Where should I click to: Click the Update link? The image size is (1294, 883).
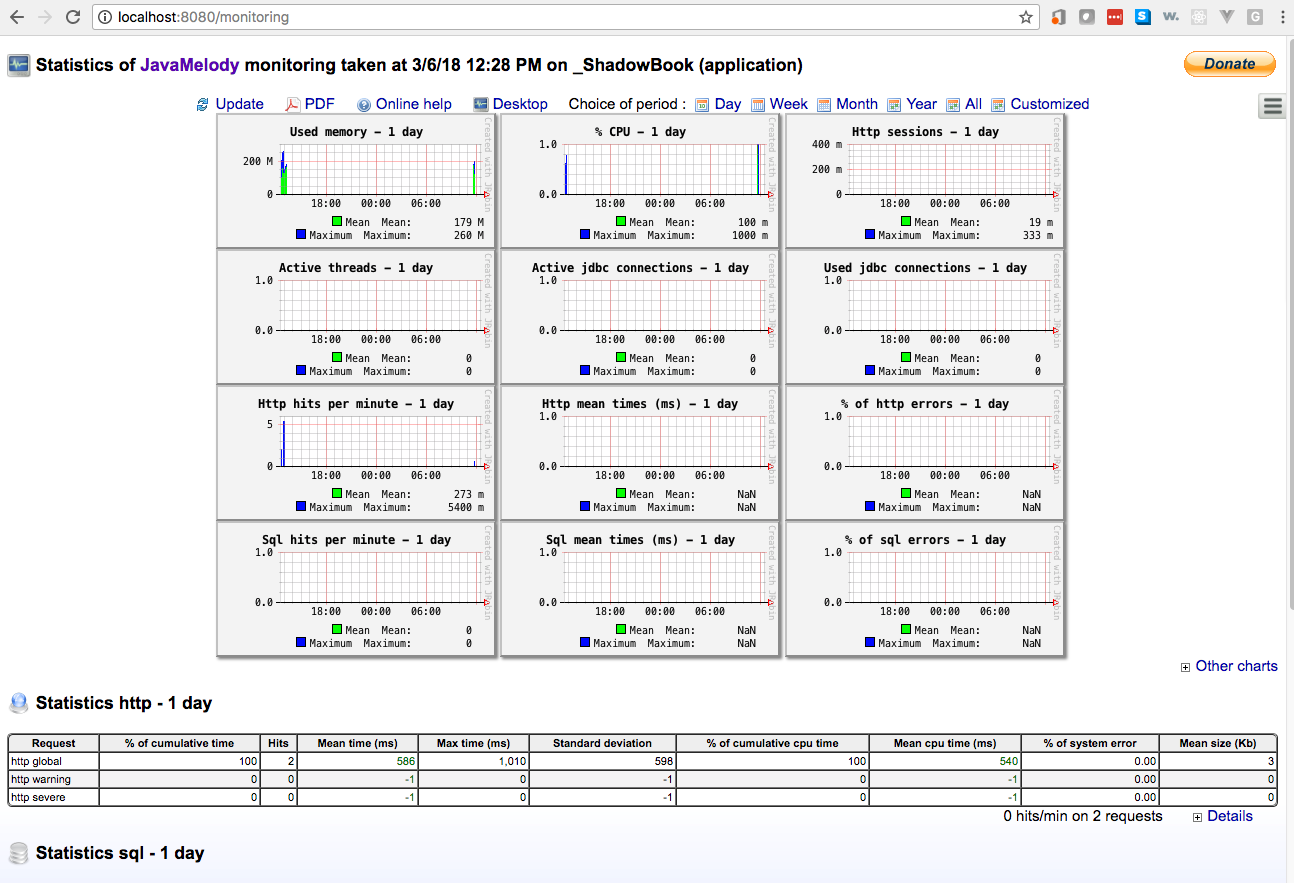[x=240, y=104]
